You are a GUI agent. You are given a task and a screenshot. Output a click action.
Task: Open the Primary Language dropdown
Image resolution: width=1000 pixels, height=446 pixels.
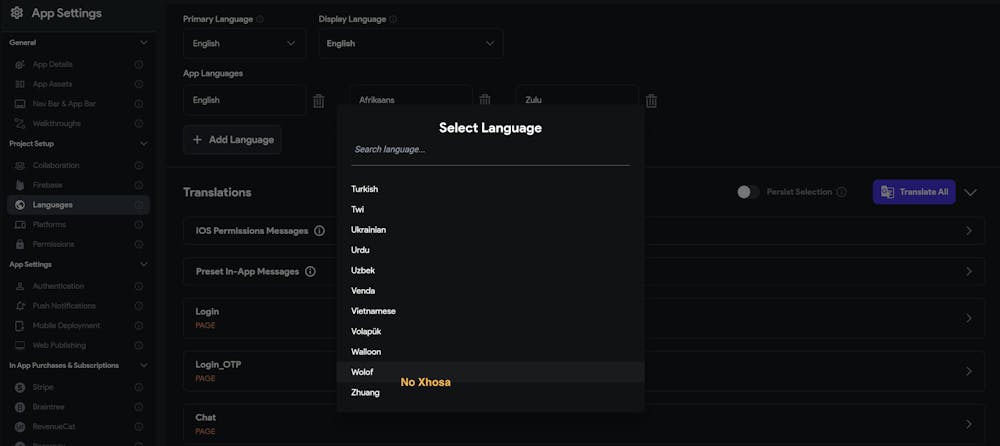click(244, 44)
